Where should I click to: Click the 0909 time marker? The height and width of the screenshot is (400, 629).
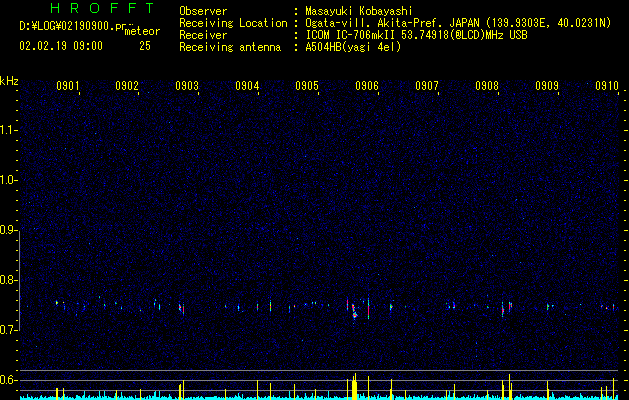(547, 86)
